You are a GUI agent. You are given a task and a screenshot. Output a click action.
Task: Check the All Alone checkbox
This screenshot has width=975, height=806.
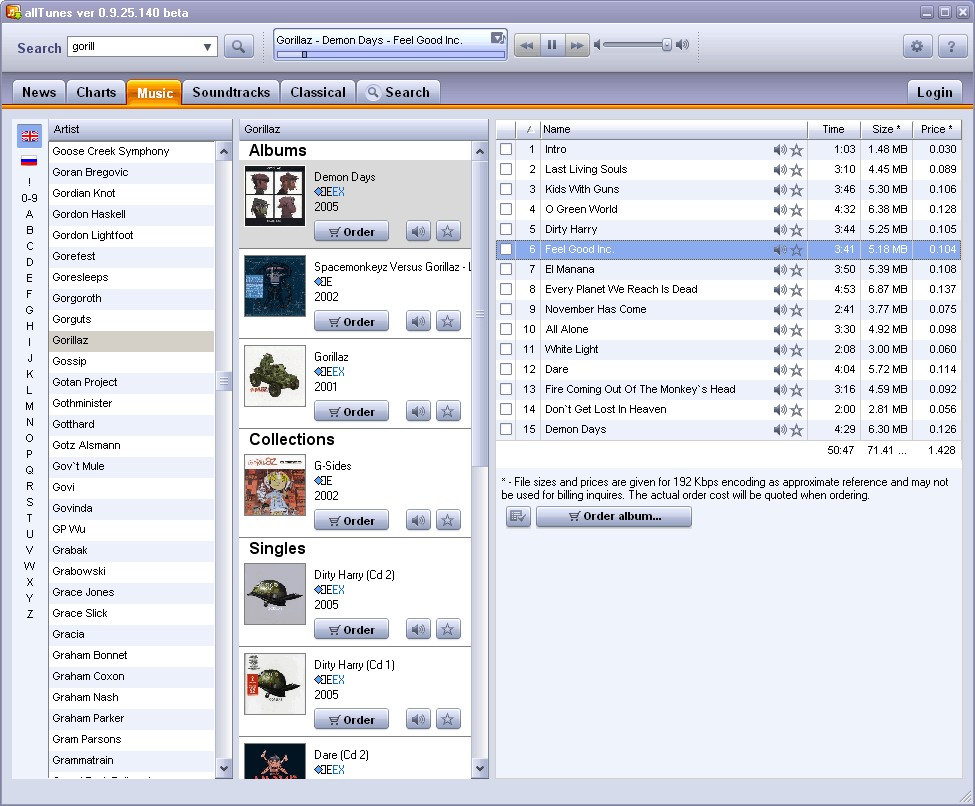pos(506,329)
